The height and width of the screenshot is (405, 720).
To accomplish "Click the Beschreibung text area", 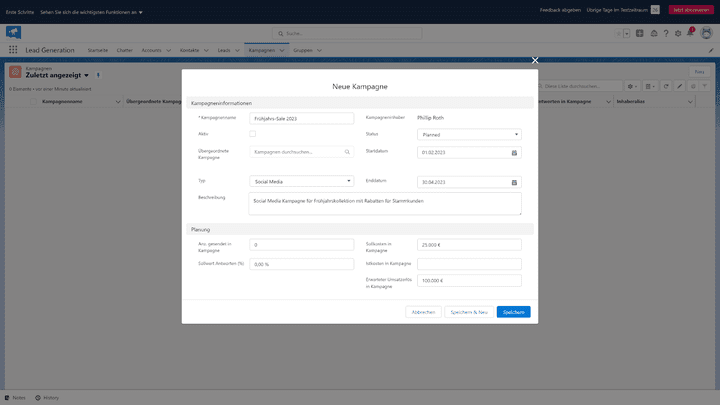I will pos(386,203).
